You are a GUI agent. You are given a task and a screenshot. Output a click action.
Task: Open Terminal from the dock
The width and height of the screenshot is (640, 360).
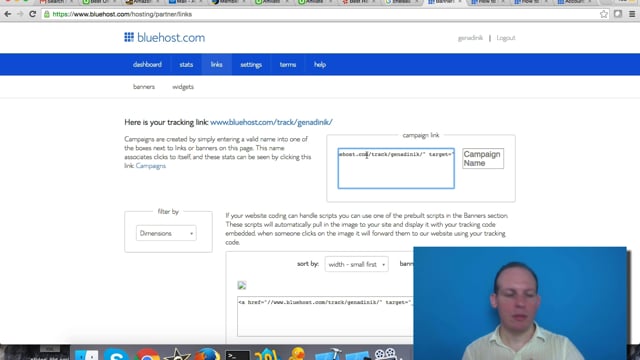[238, 355]
